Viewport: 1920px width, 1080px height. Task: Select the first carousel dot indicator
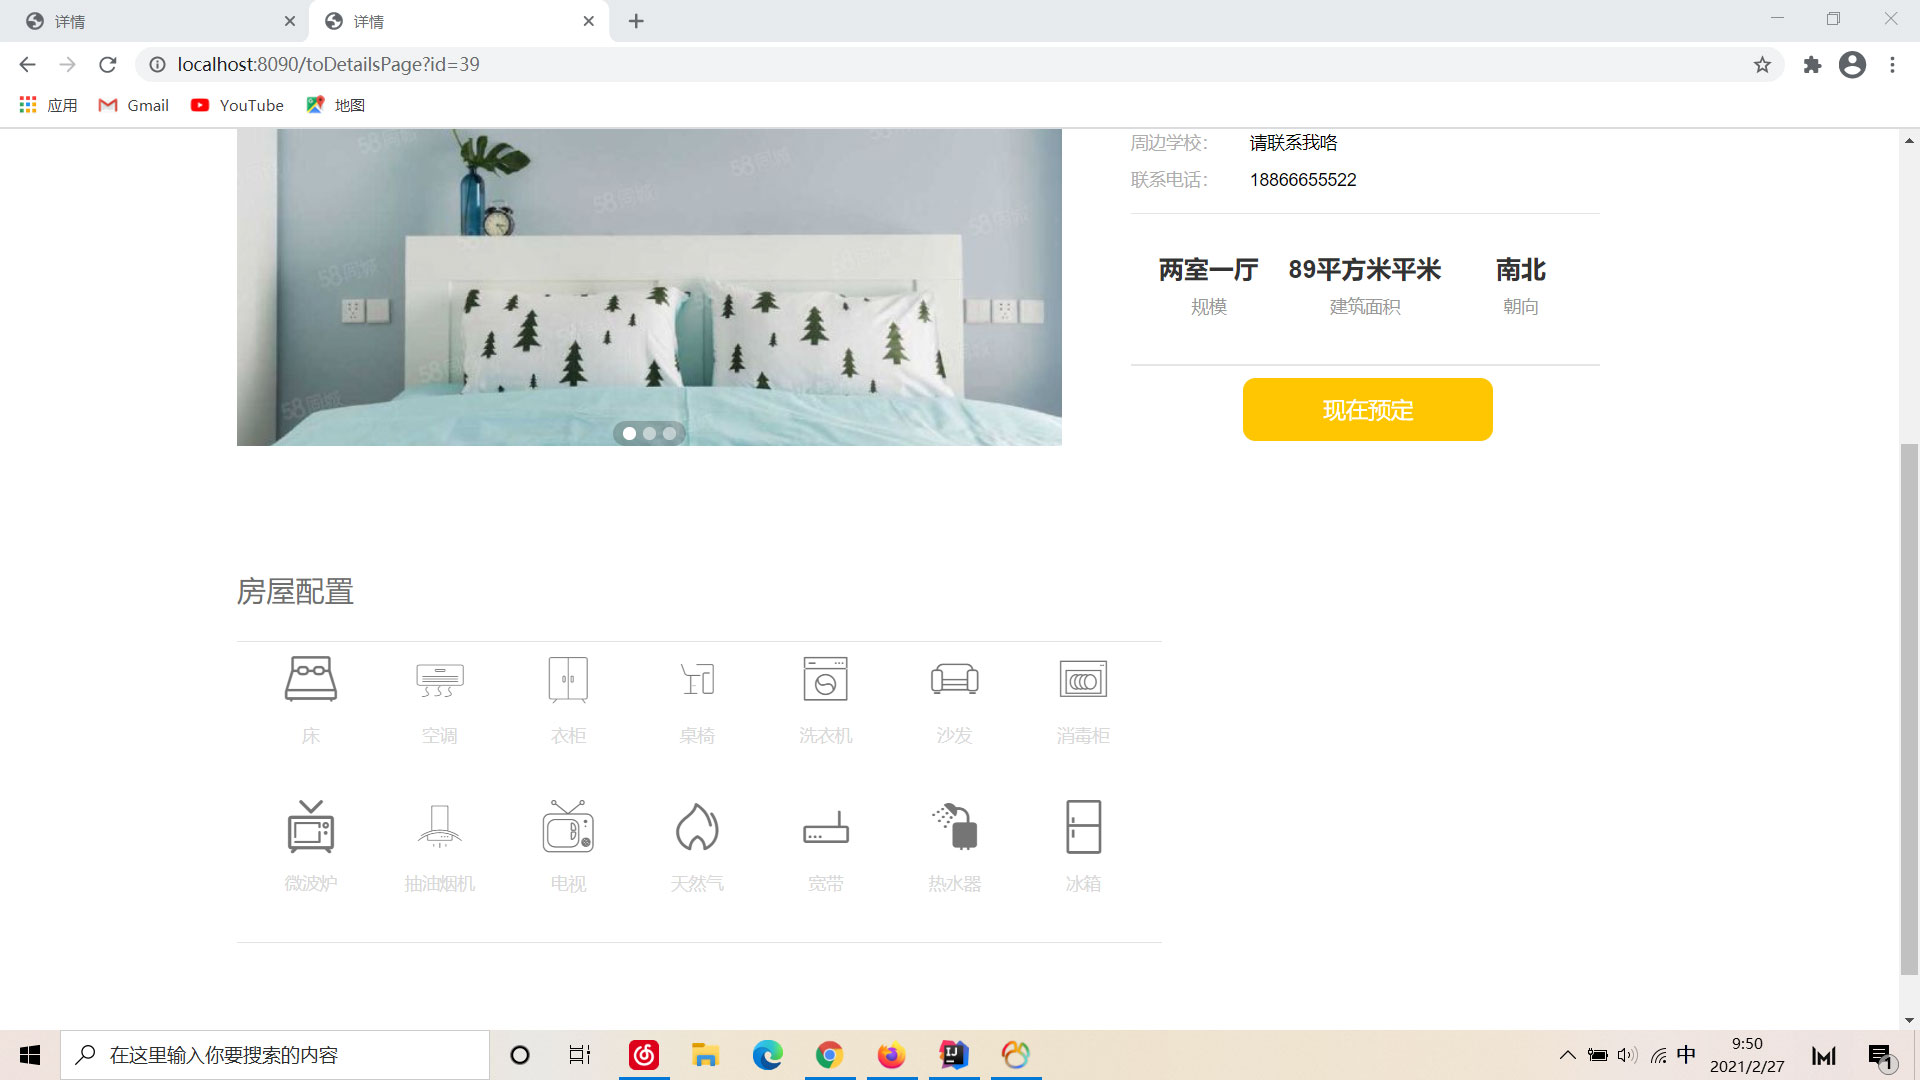point(629,433)
